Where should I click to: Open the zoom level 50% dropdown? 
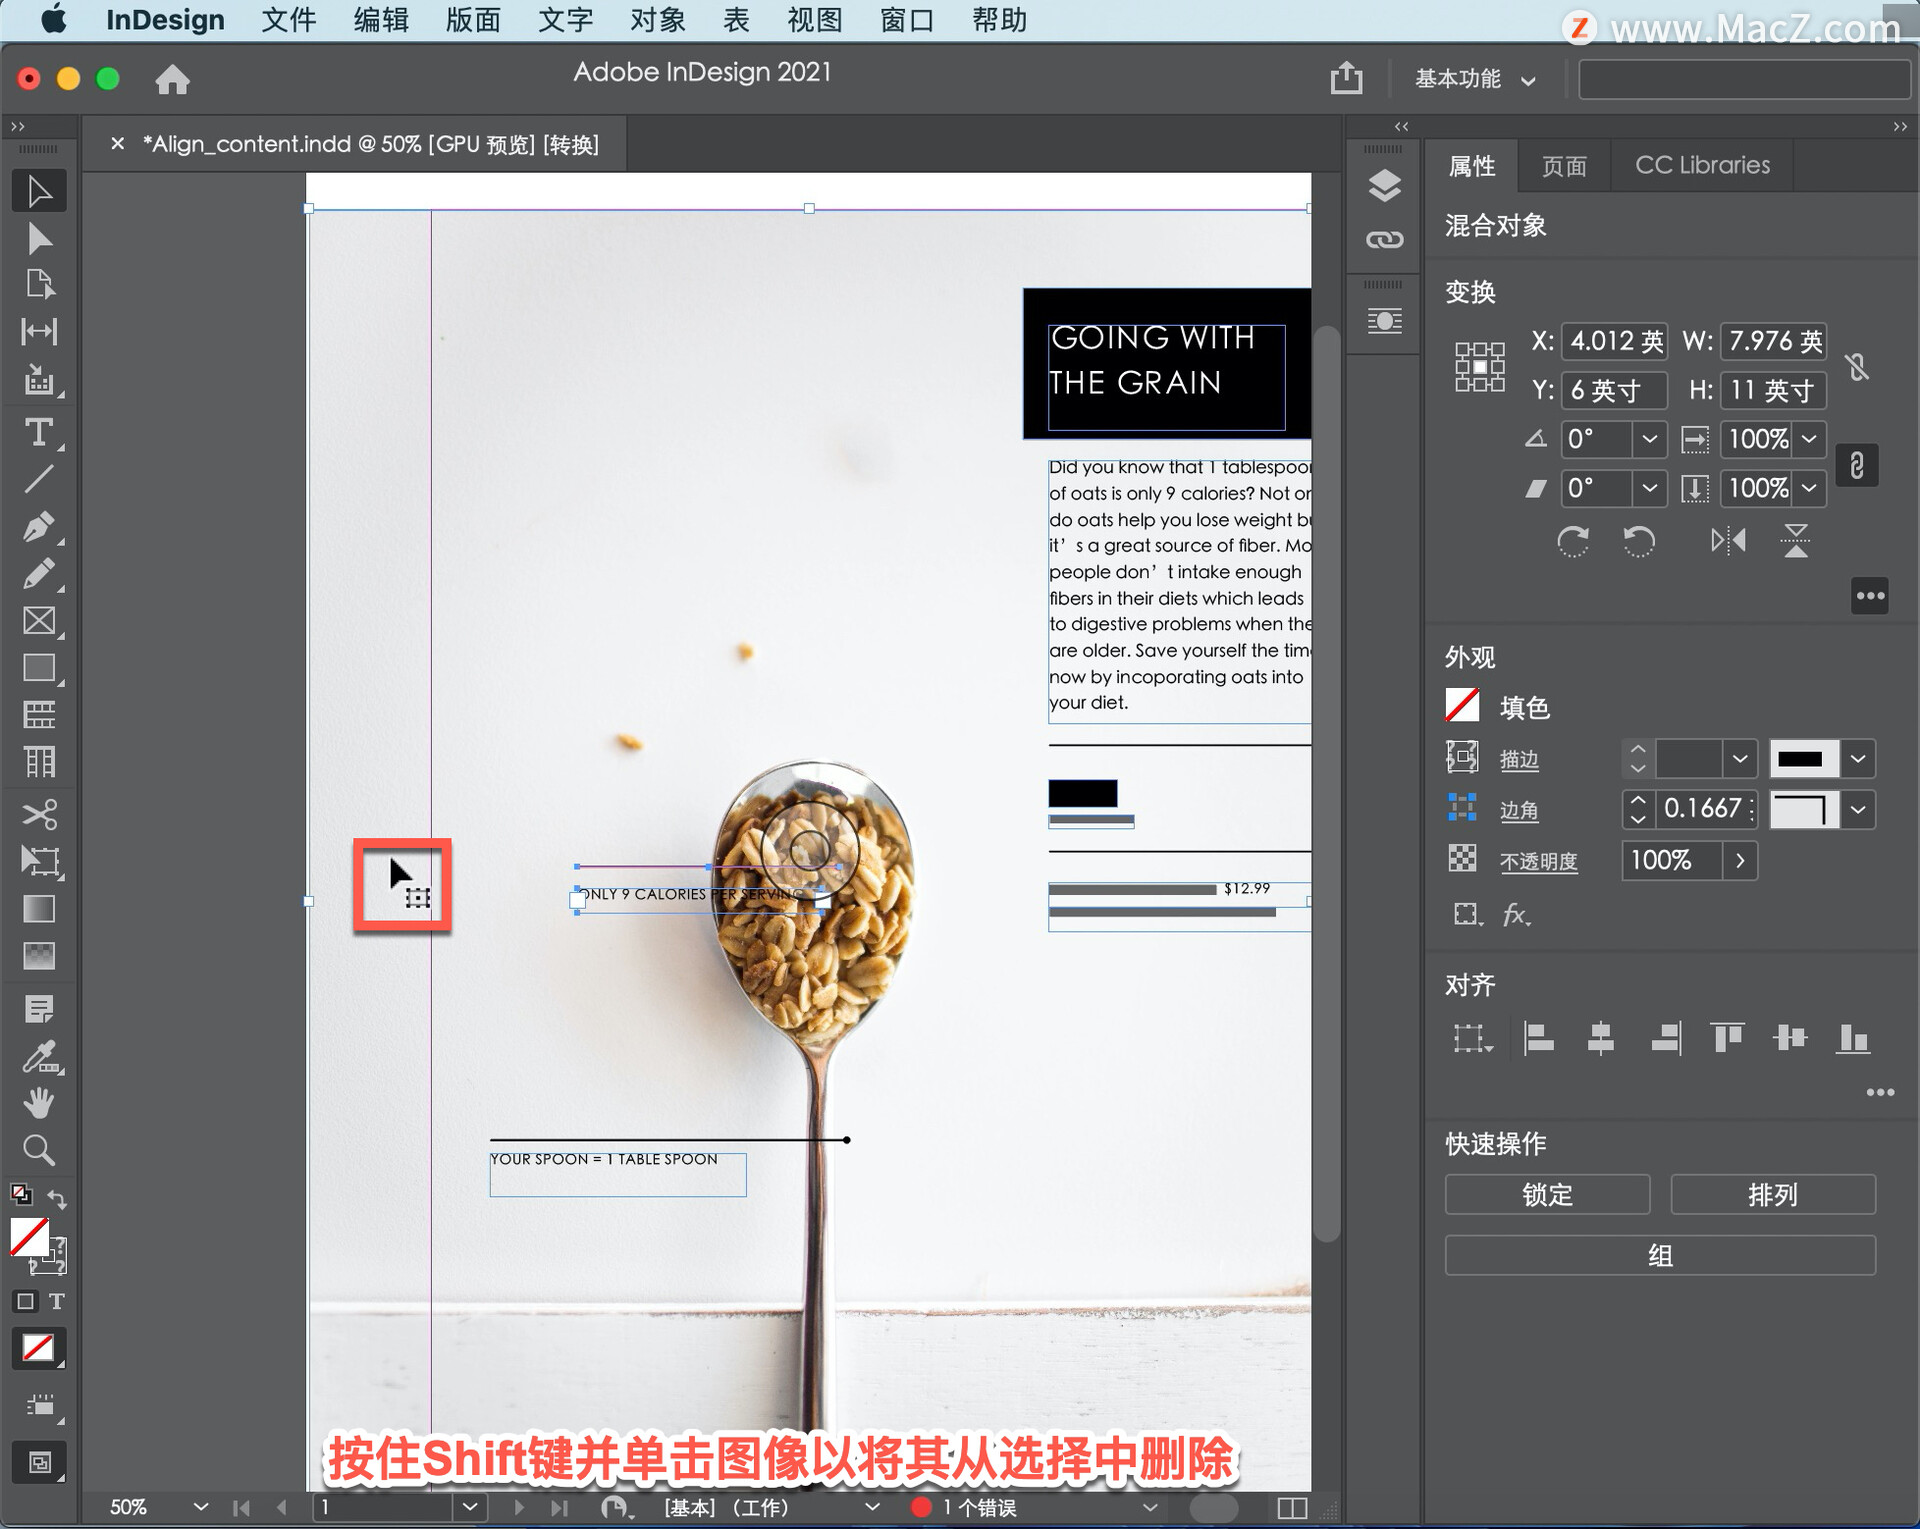[200, 1507]
